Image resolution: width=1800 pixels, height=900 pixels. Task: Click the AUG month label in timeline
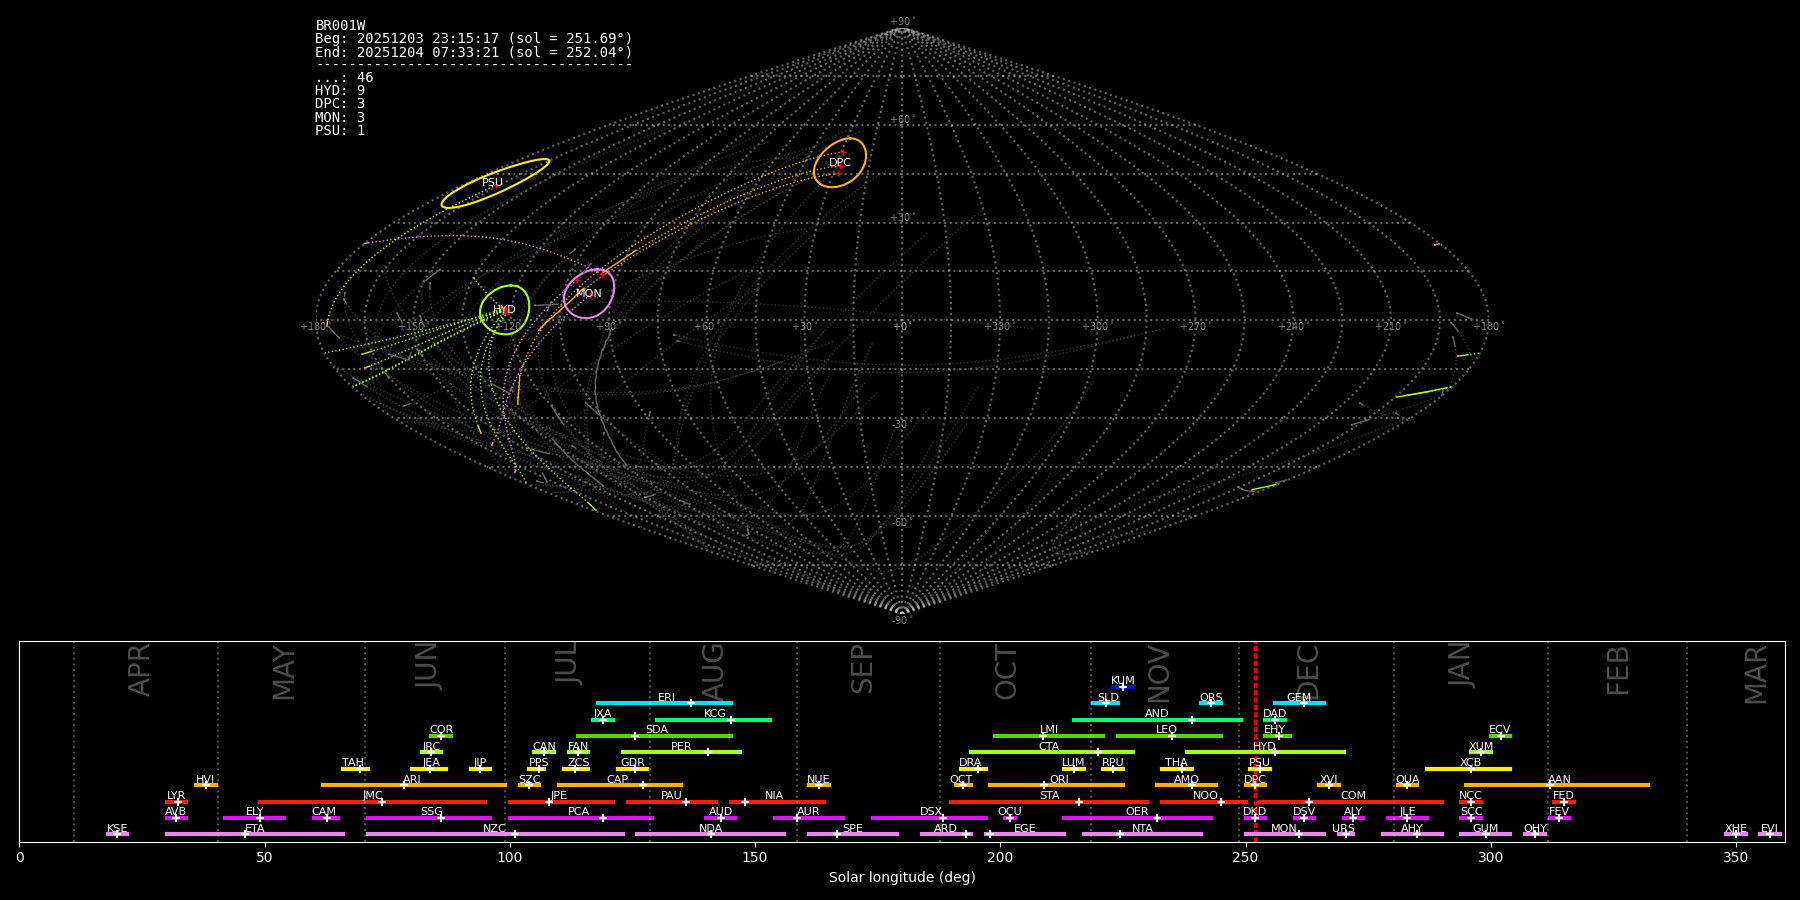713,672
